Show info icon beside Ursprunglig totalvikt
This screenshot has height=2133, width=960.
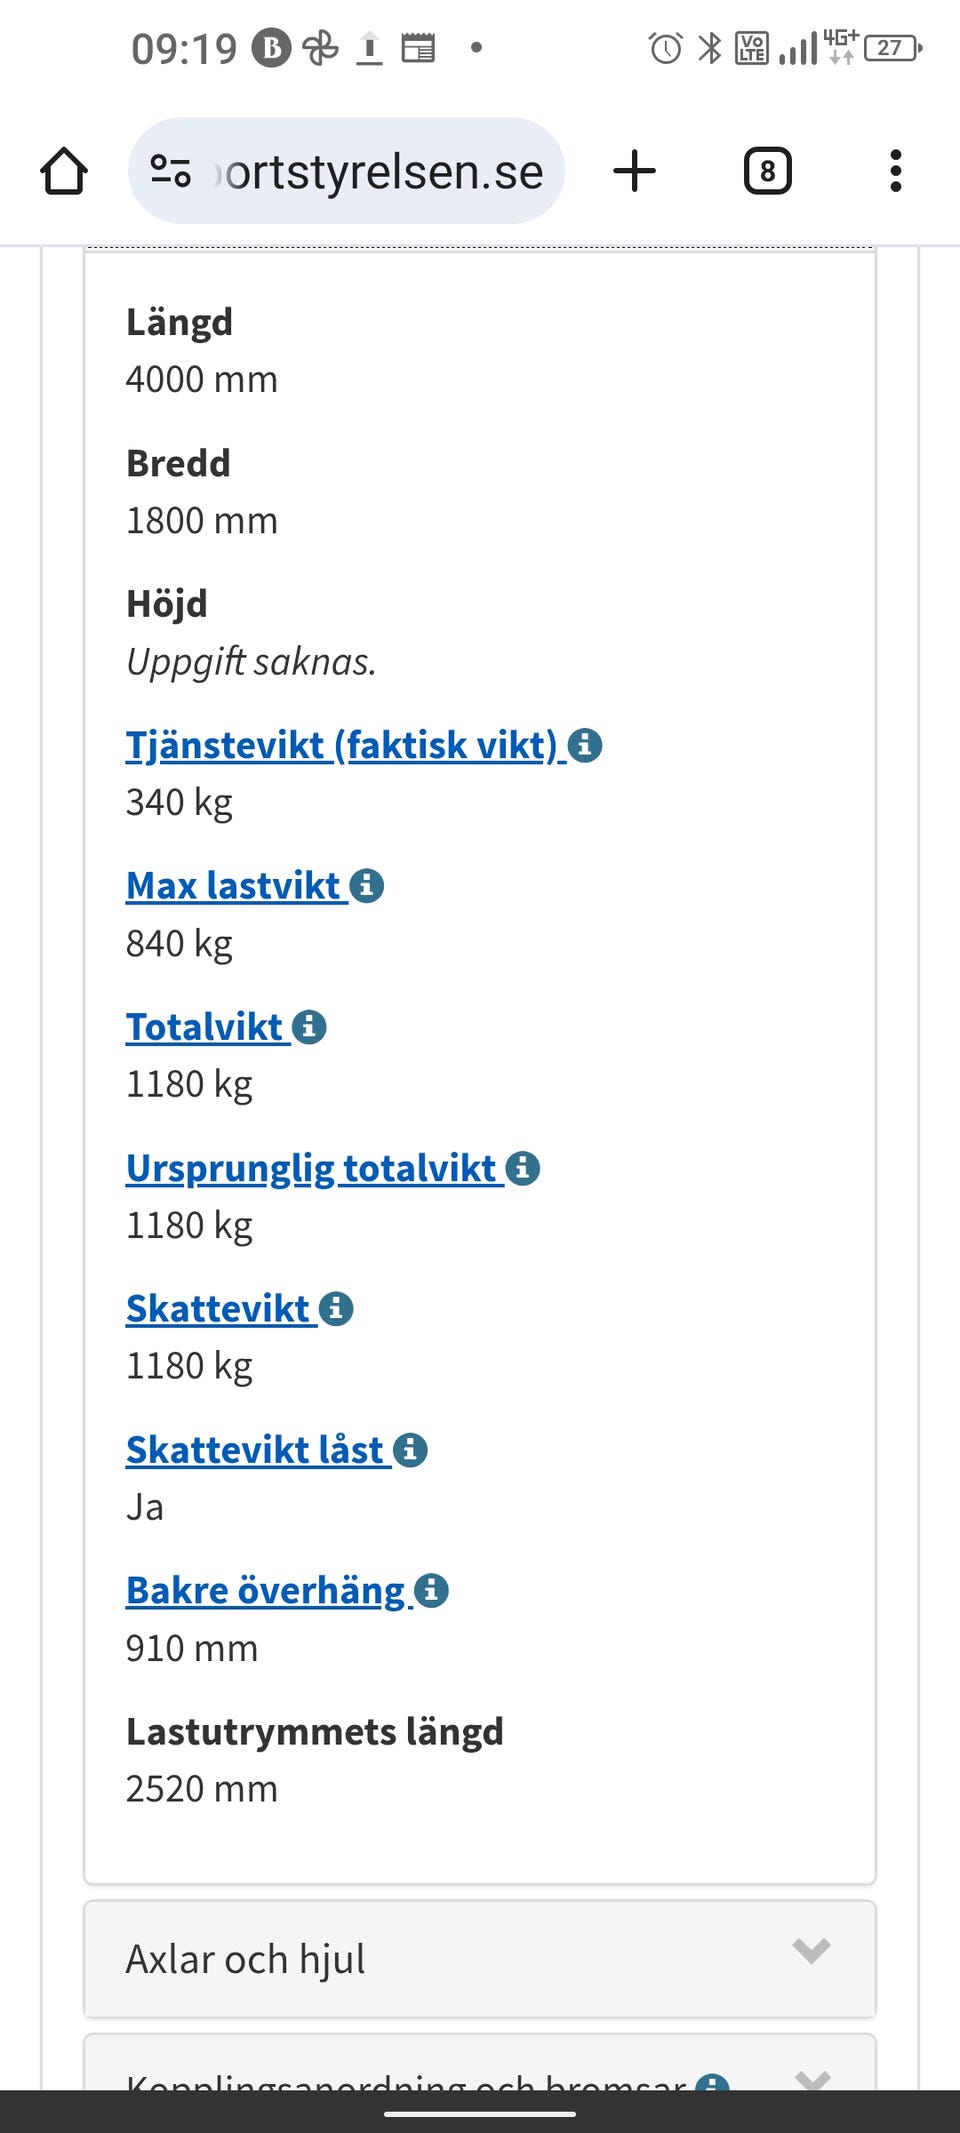point(523,1168)
